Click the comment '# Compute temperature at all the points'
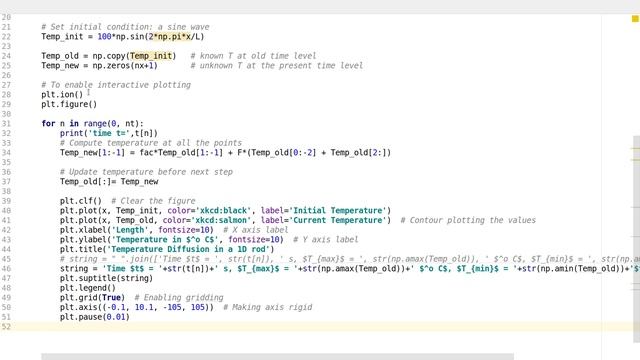640x360 pixels. click(x=151, y=143)
